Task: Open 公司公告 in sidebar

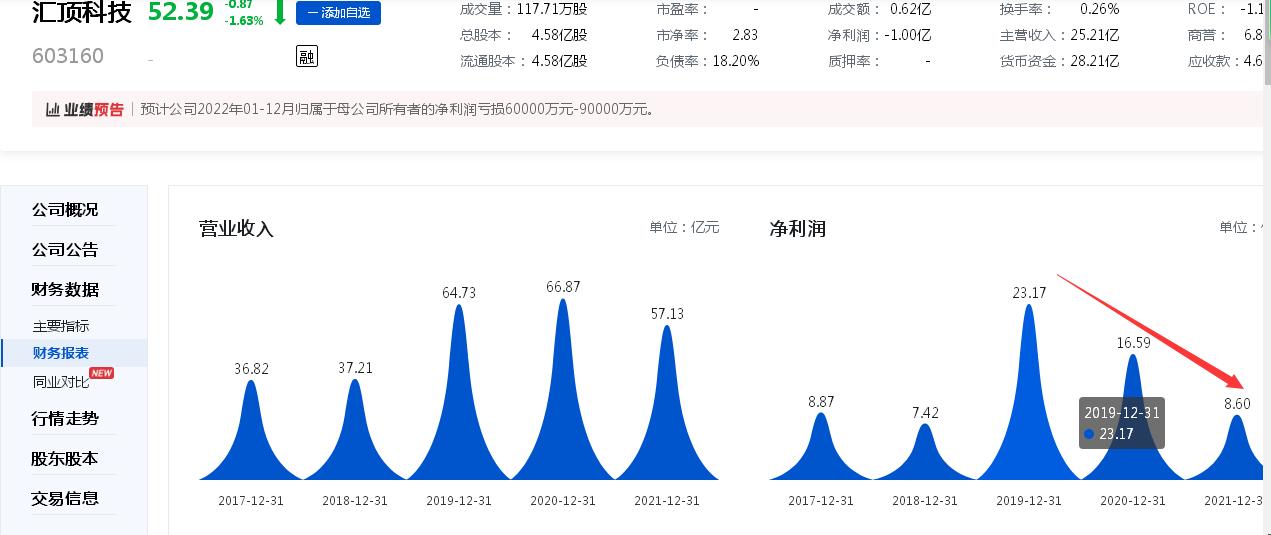Action: 65,250
